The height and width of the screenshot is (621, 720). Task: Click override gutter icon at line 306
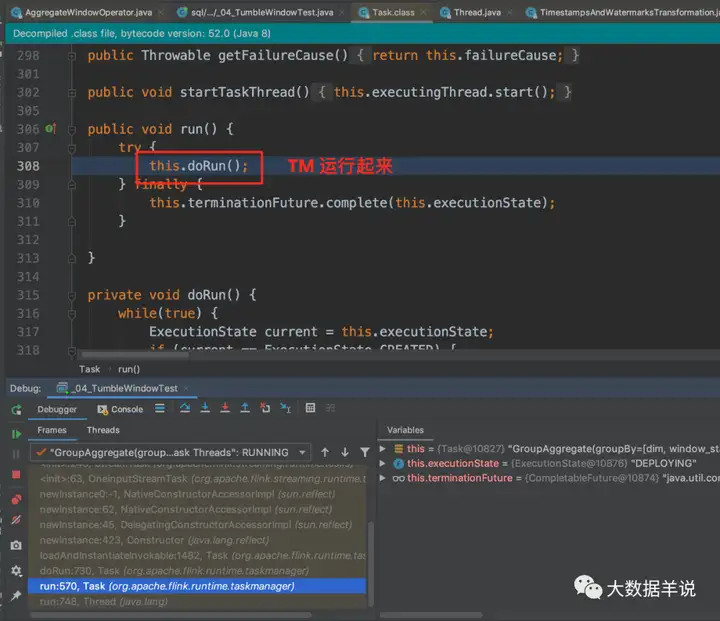click(51, 129)
